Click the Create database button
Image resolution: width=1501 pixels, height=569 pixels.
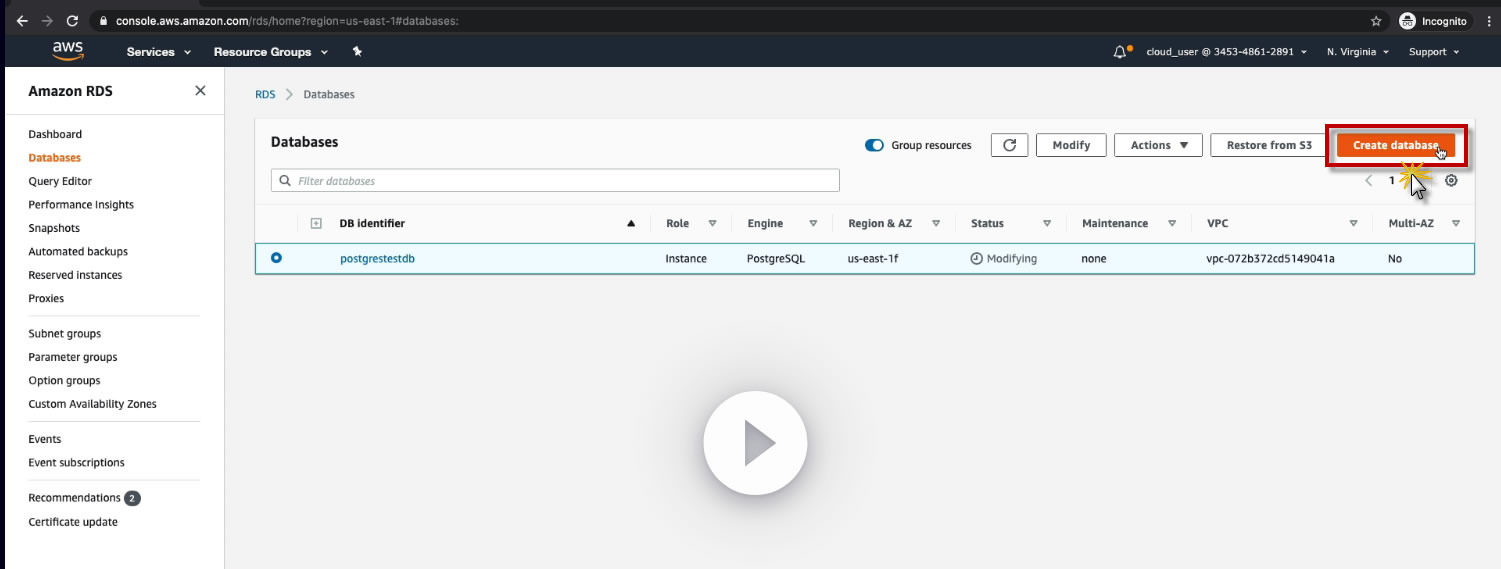coord(1396,145)
